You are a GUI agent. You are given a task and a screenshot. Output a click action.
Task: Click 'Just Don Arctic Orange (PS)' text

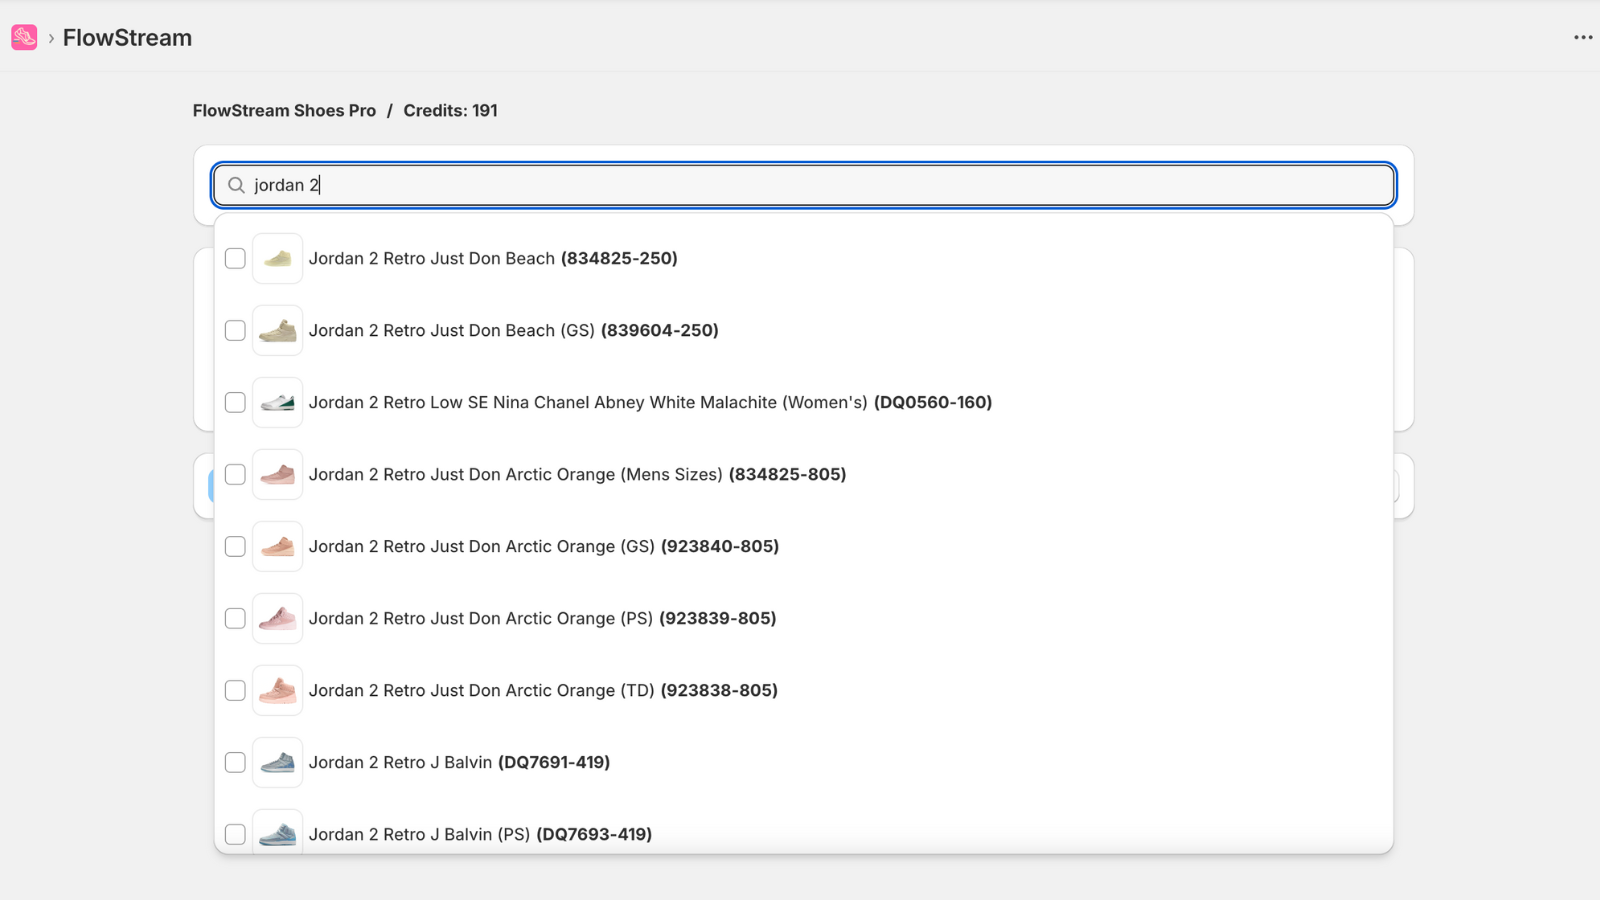click(x=541, y=618)
